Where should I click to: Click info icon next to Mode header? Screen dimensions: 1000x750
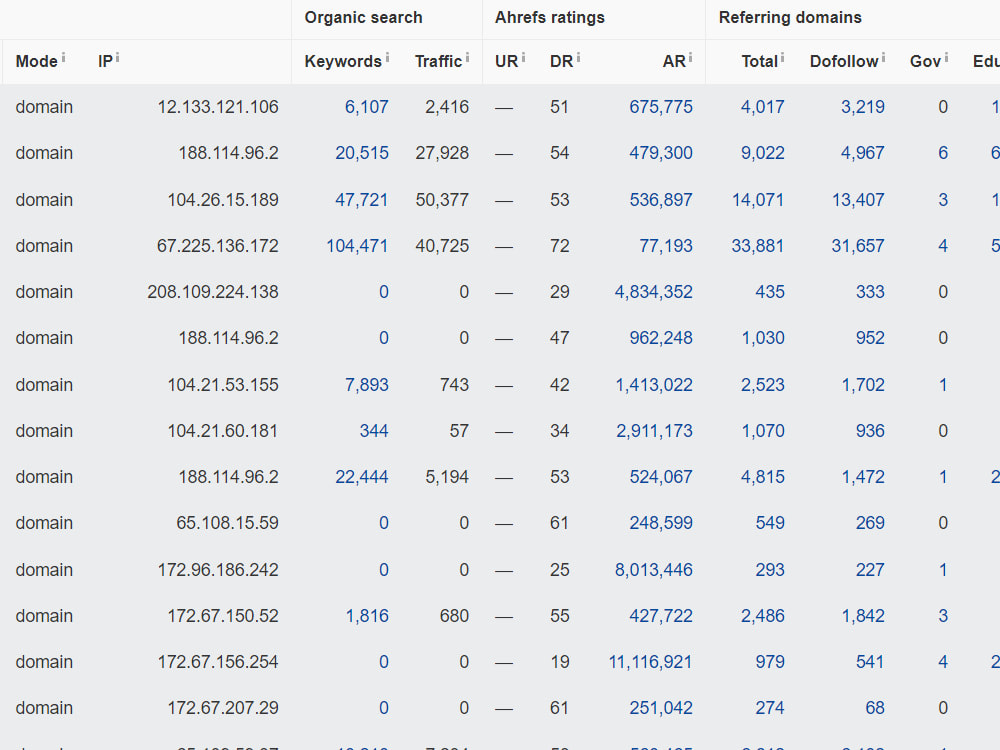coord(63,57)
